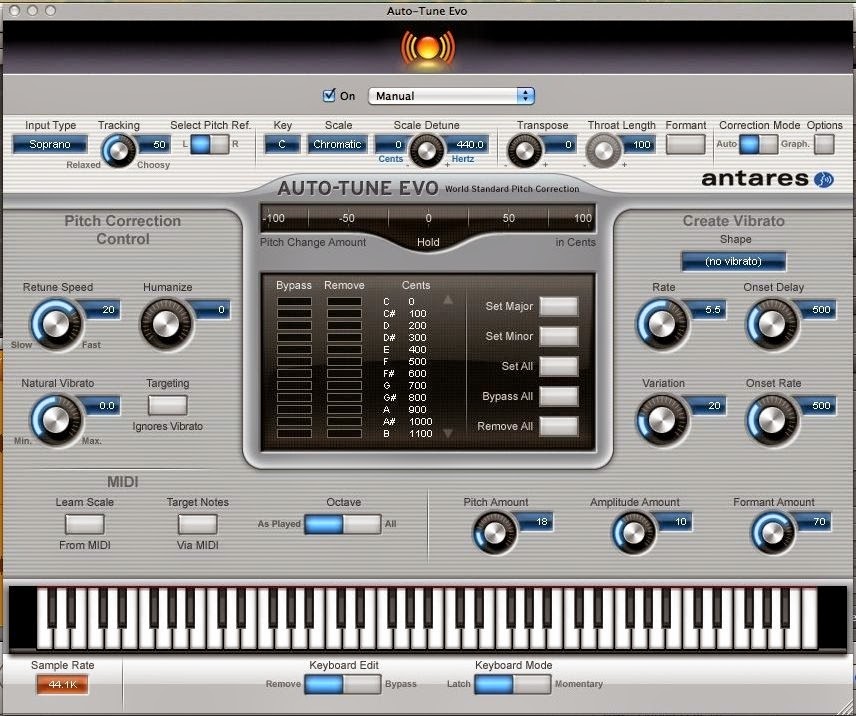Click the Humanize knob

point(166,324)
